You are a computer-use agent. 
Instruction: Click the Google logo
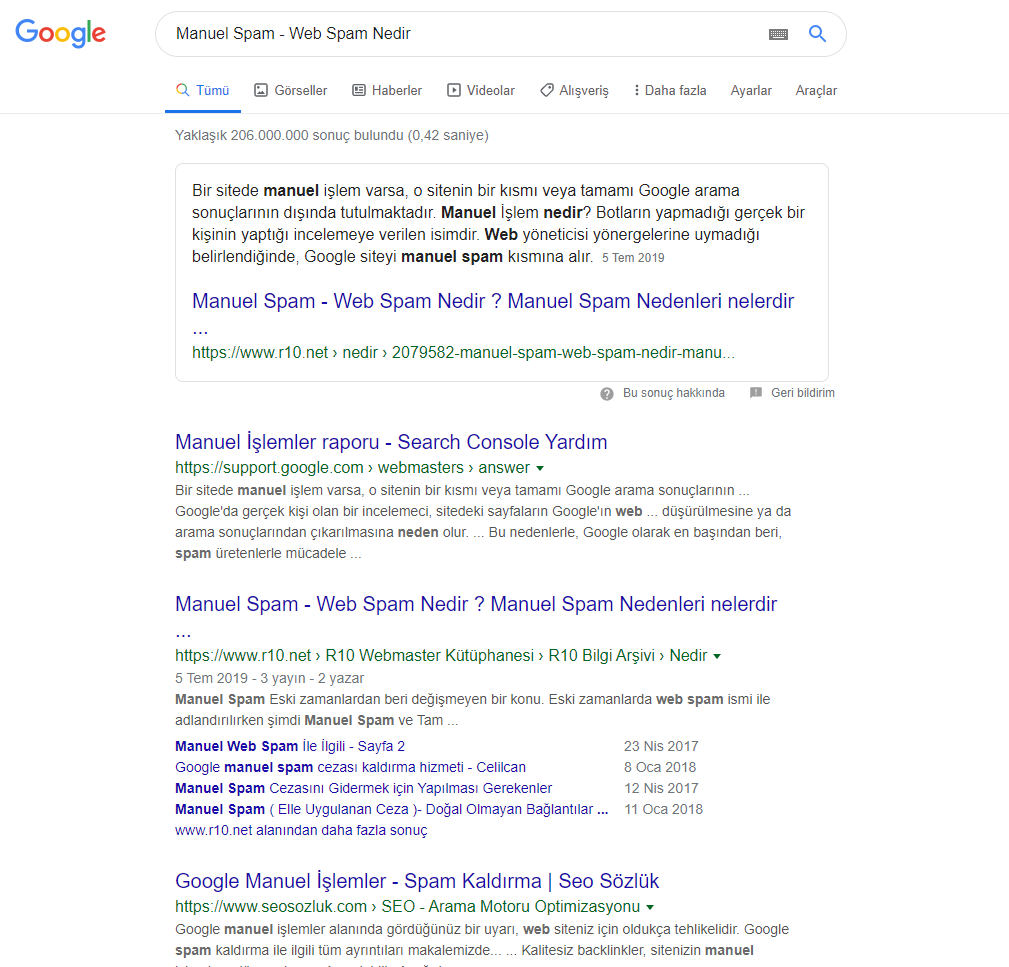pyautogui.click(x=60, y=33)
